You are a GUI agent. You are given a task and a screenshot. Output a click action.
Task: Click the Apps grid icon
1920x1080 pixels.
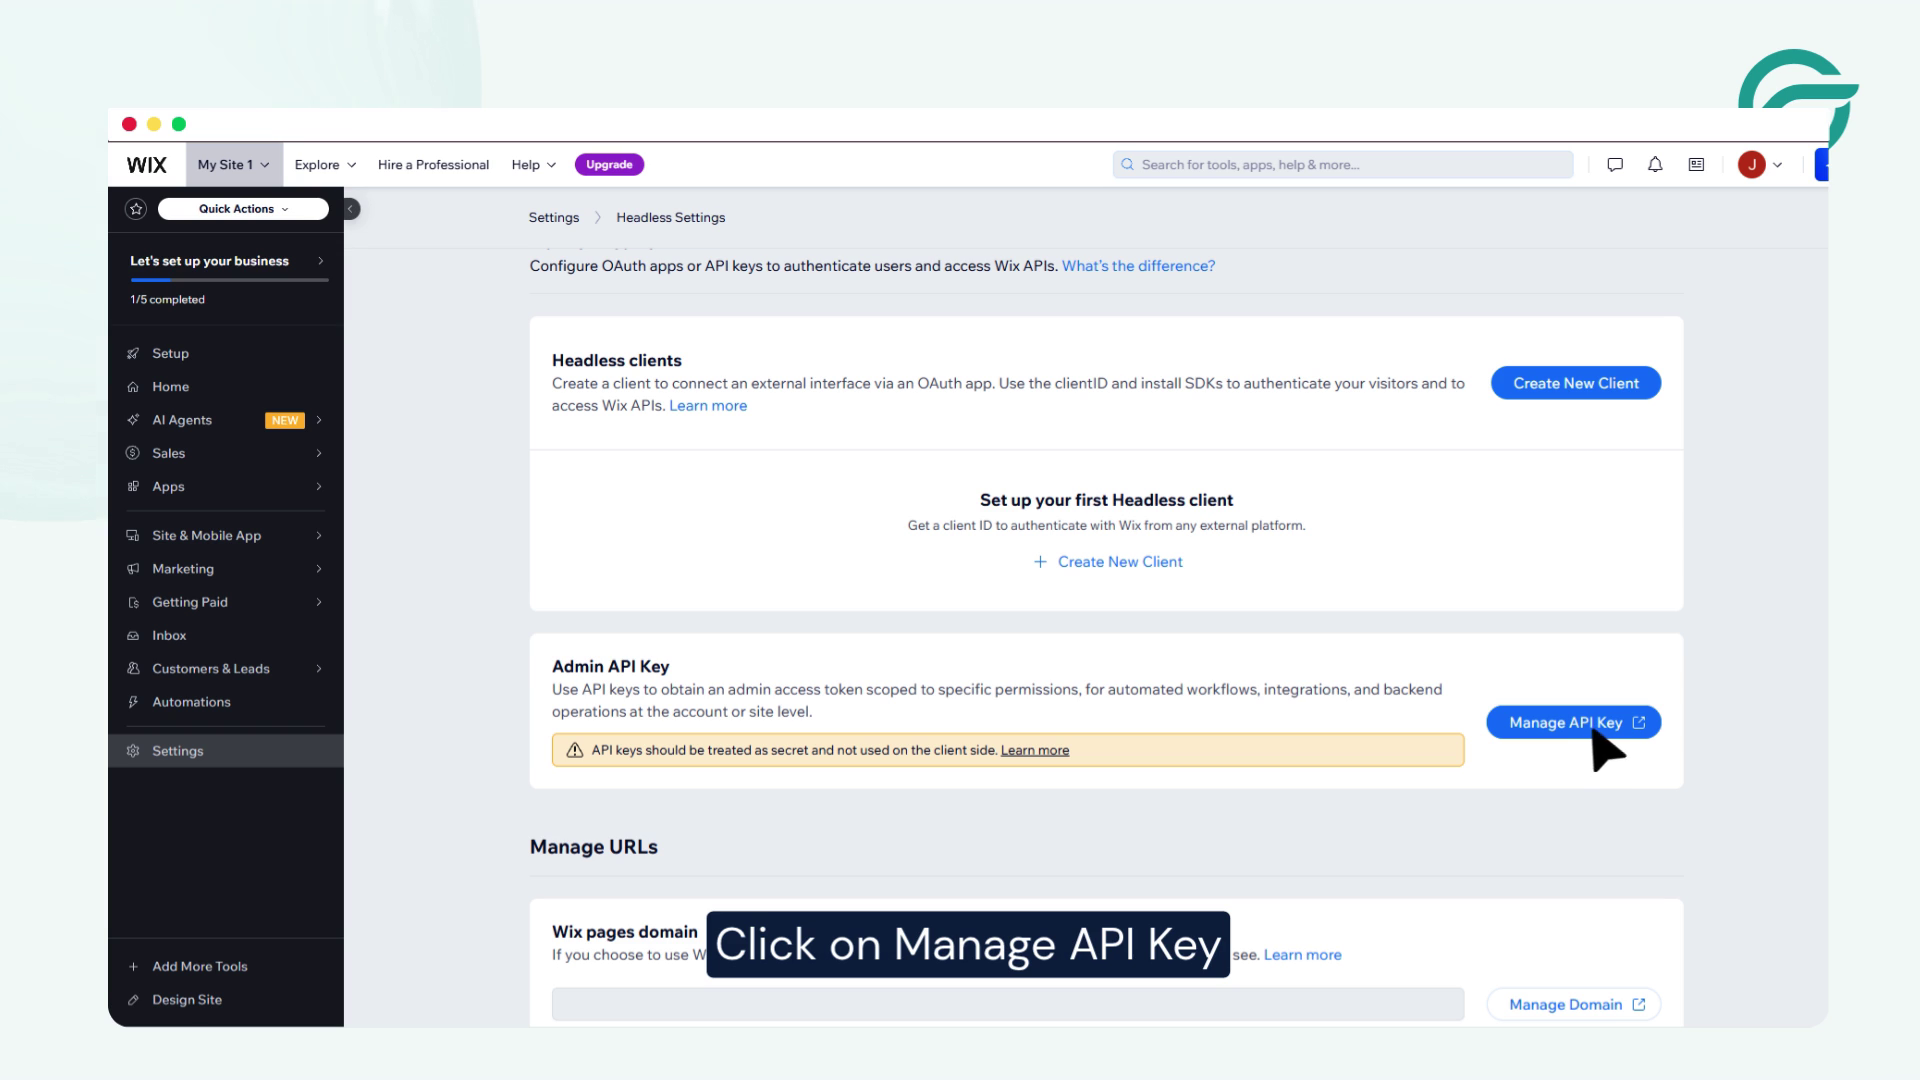point(133,487)
